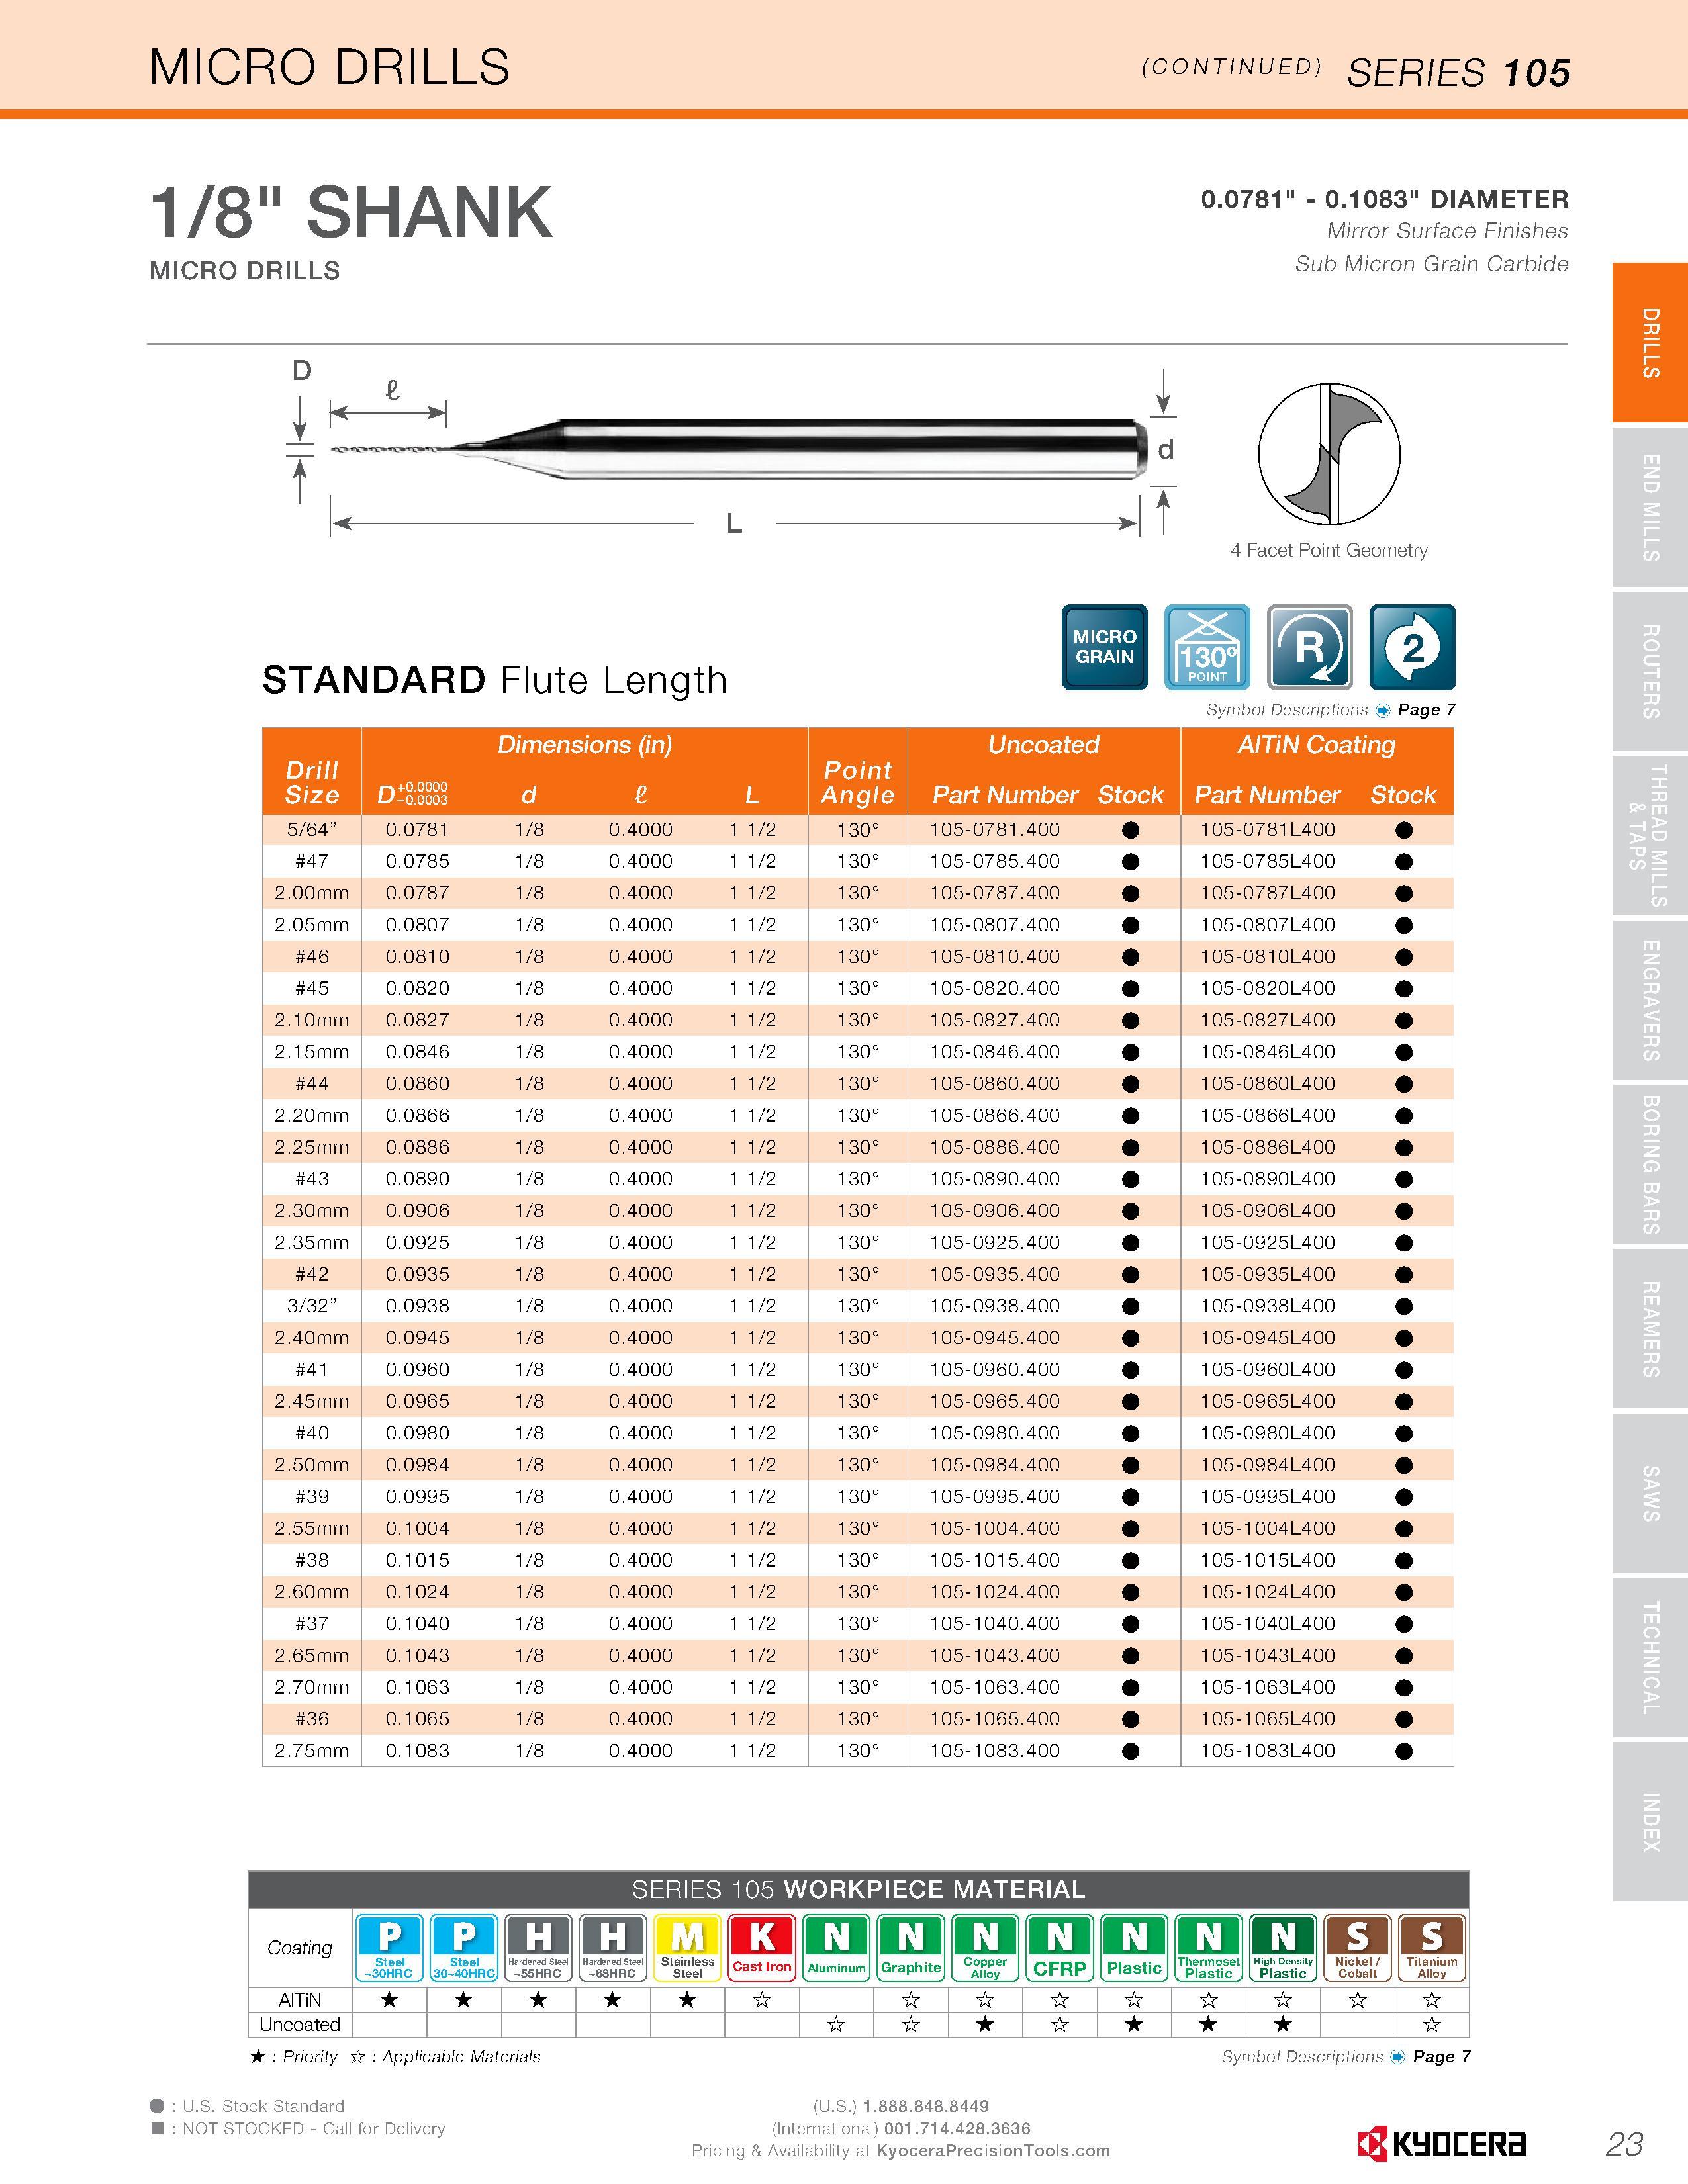Open the REAMERS side tab
Viewport: 1688px width, 2184px height.
(1650, 1329)
